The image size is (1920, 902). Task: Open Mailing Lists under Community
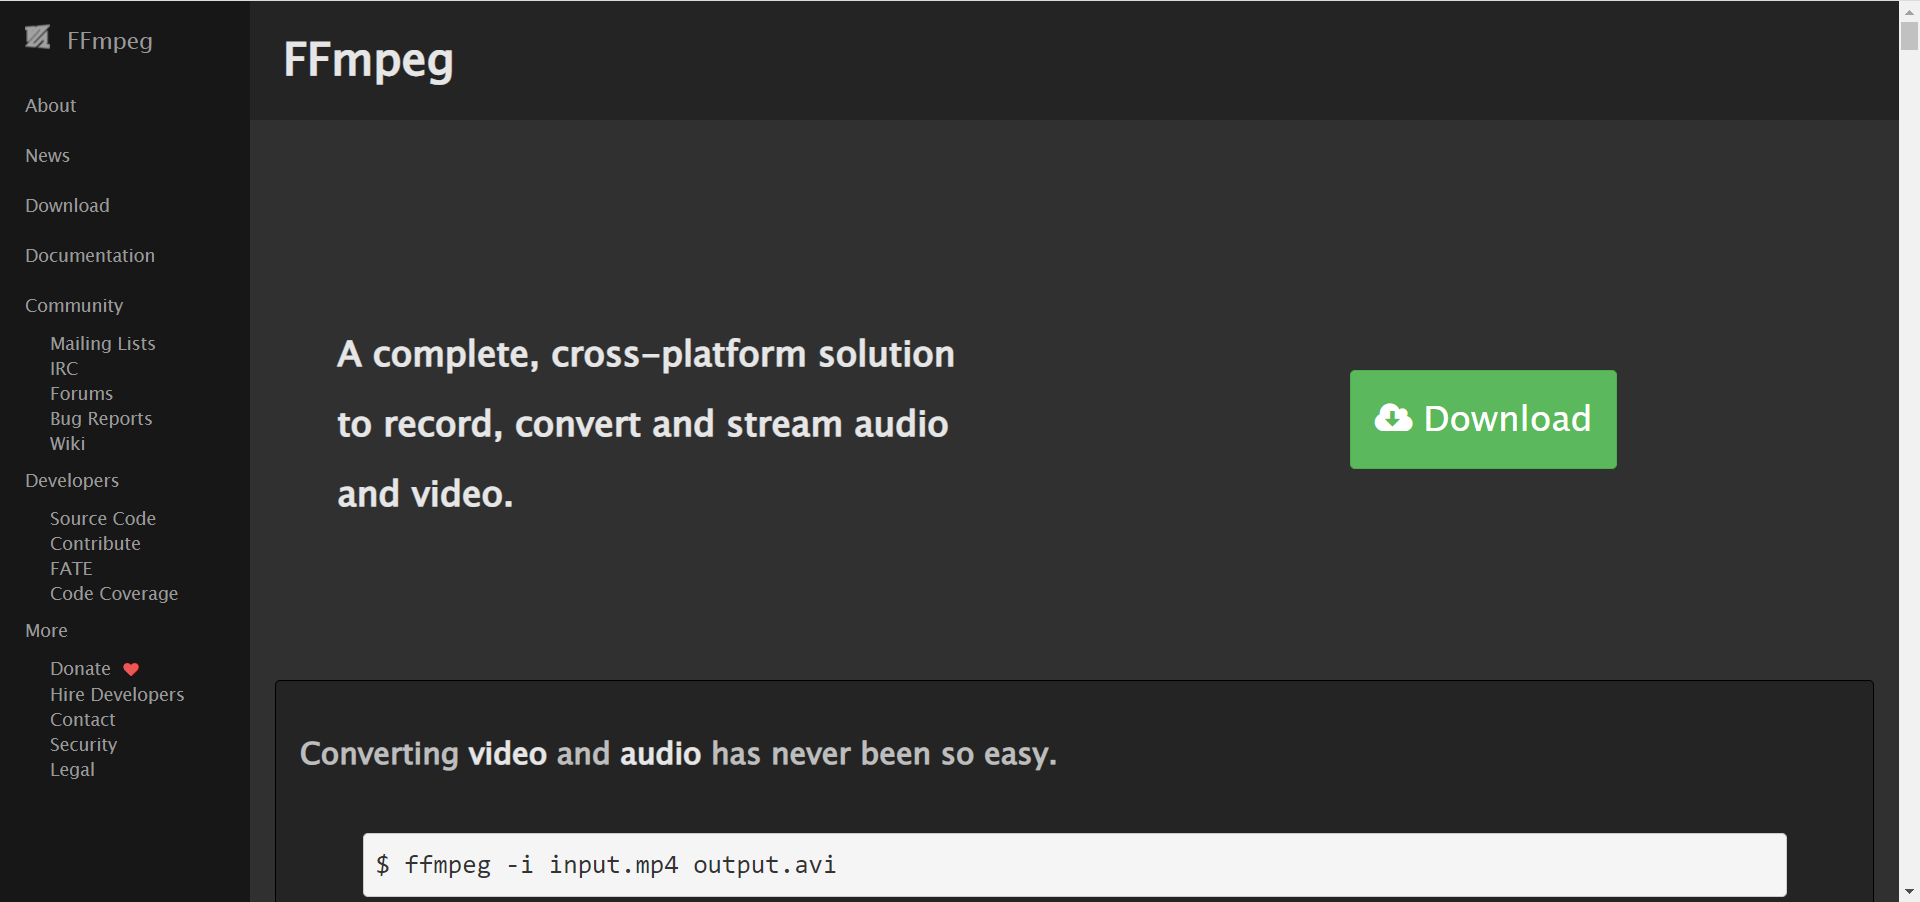pyautogui.click(x=103, y=343)
